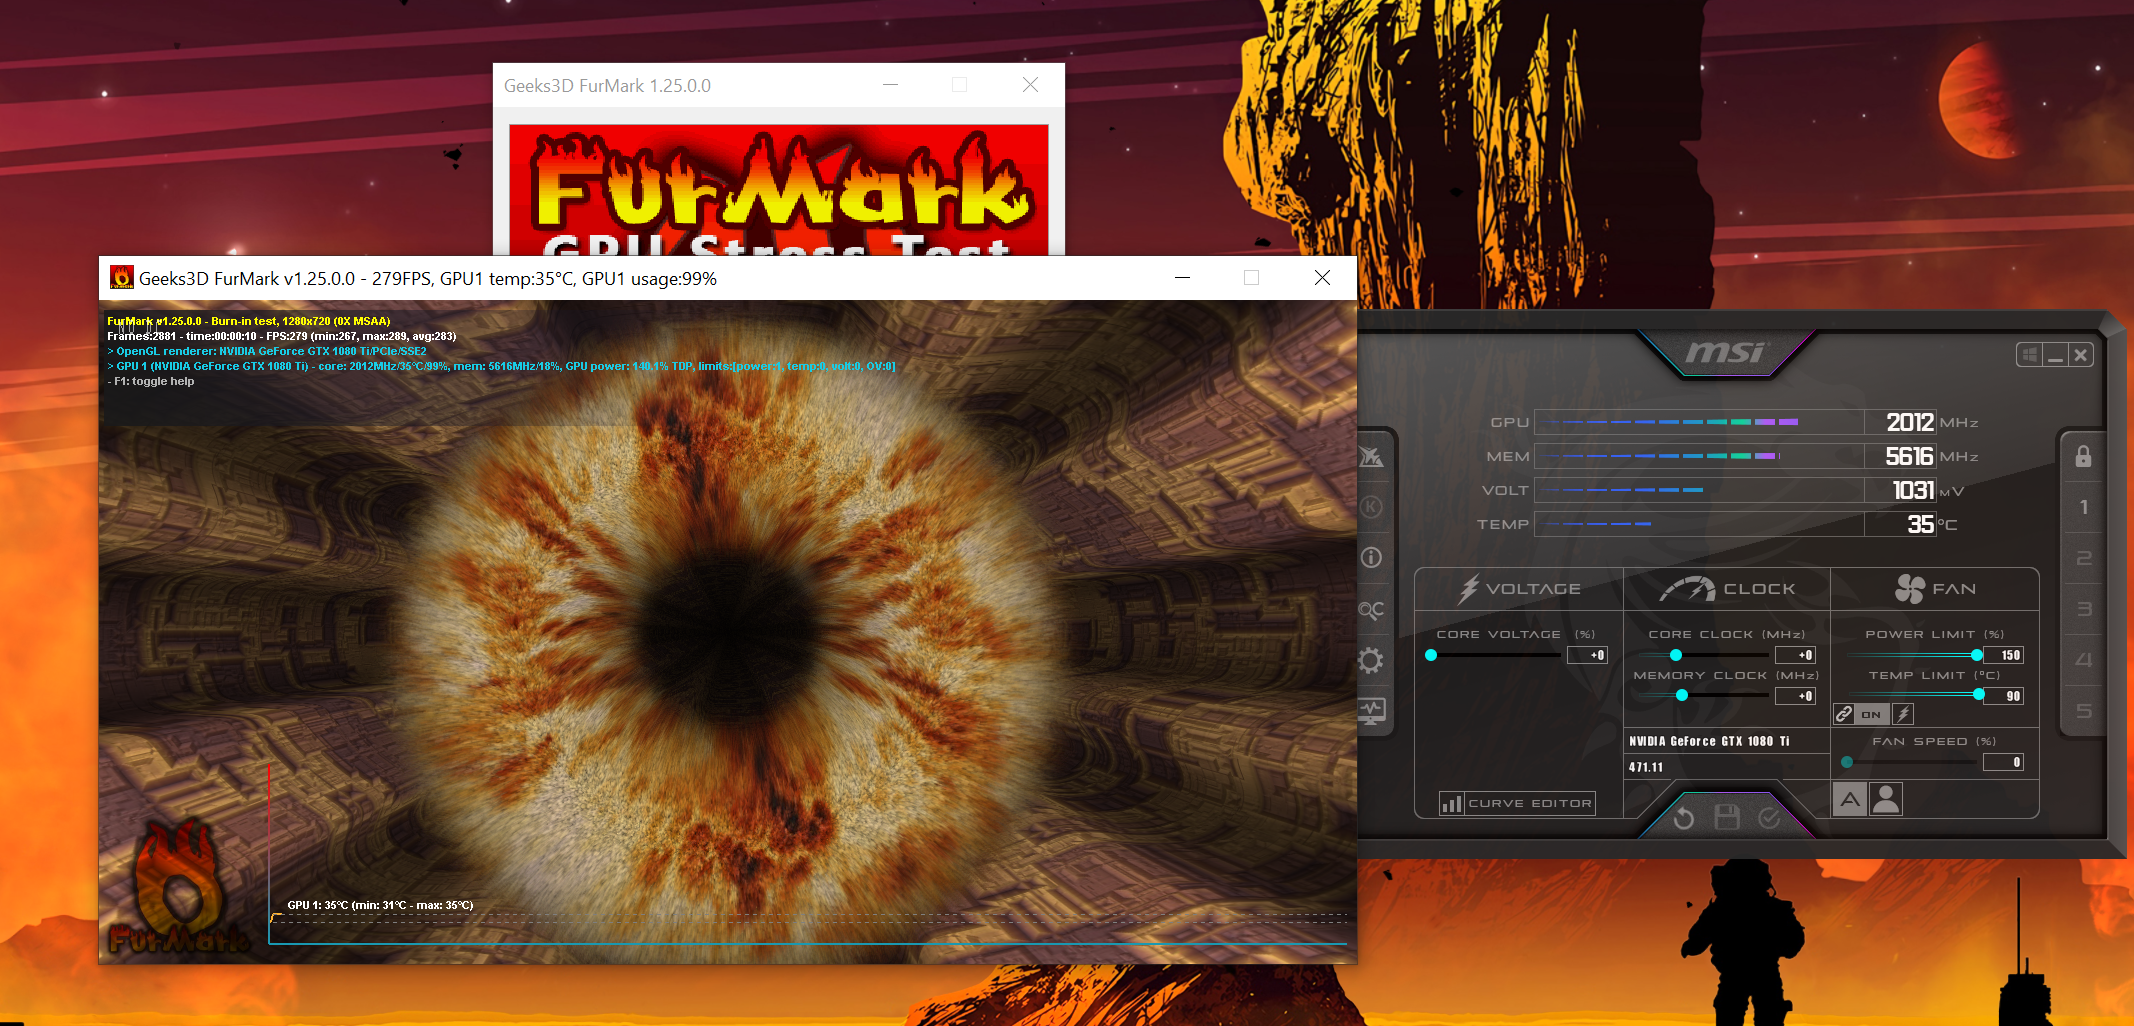
Task: Select profile slot 3
Action: (x=2083, y=609)
